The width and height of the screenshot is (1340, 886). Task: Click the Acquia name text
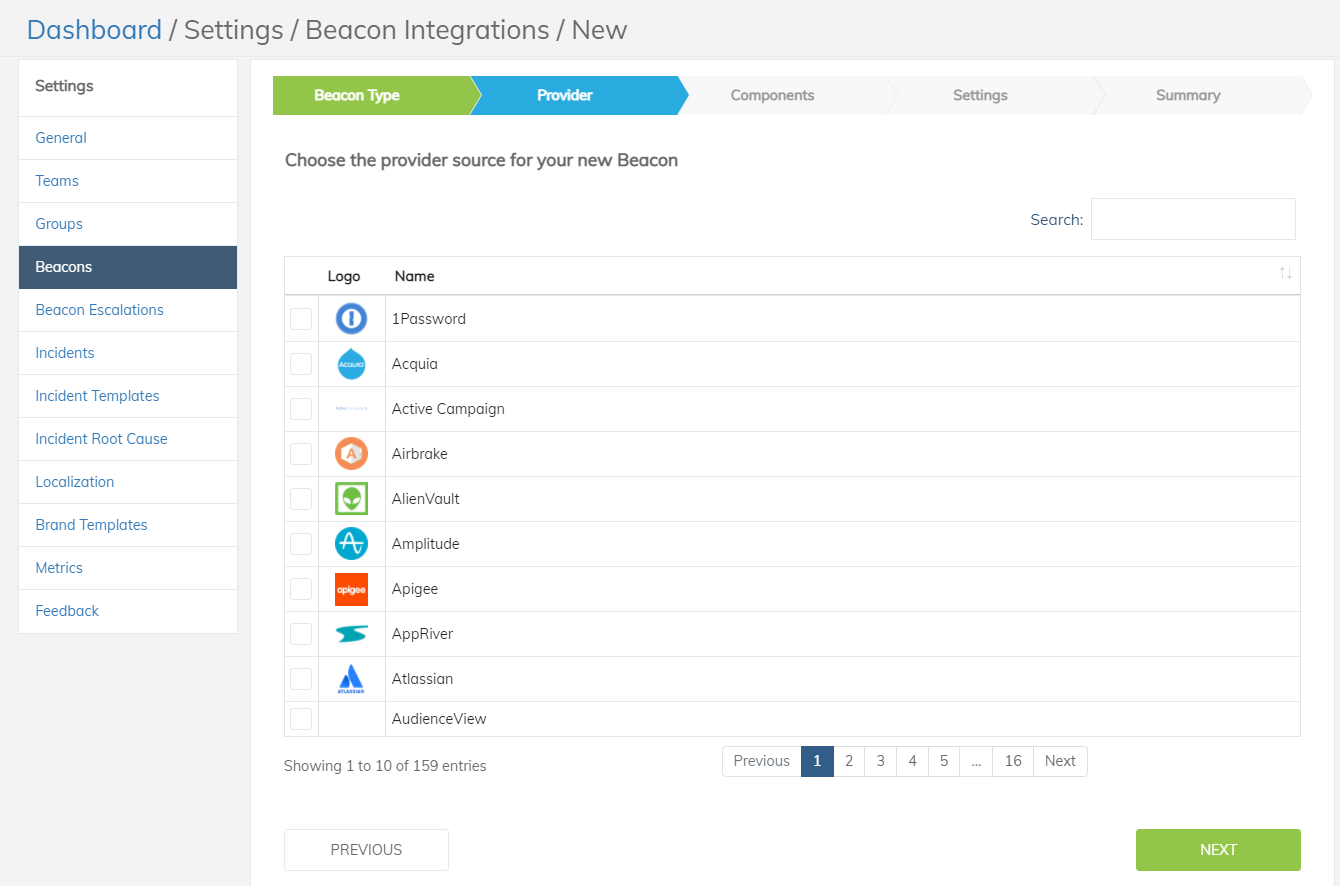click(415, 364)
